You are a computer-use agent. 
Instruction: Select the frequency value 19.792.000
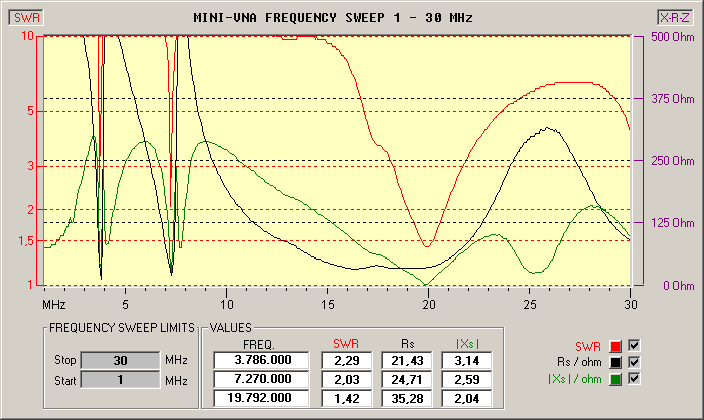click(x=261, y=398)
